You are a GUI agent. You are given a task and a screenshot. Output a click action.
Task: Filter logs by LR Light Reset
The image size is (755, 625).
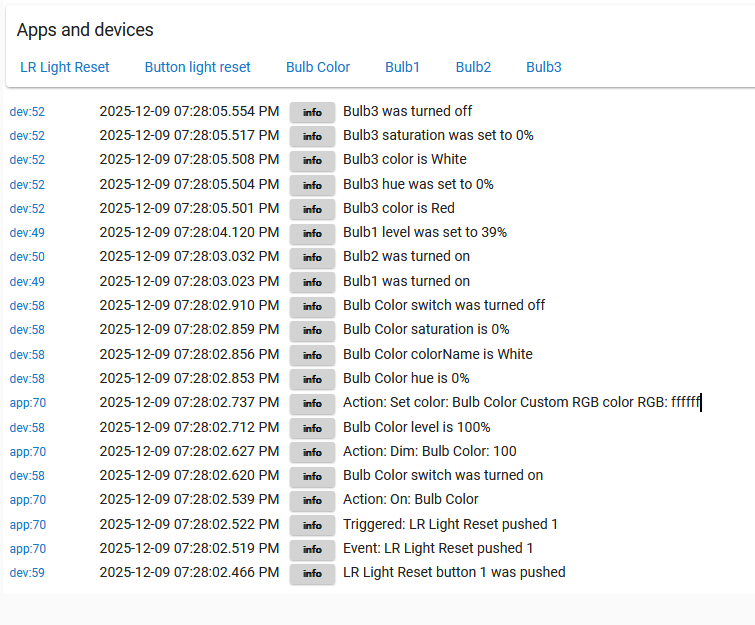pos(65,67)
